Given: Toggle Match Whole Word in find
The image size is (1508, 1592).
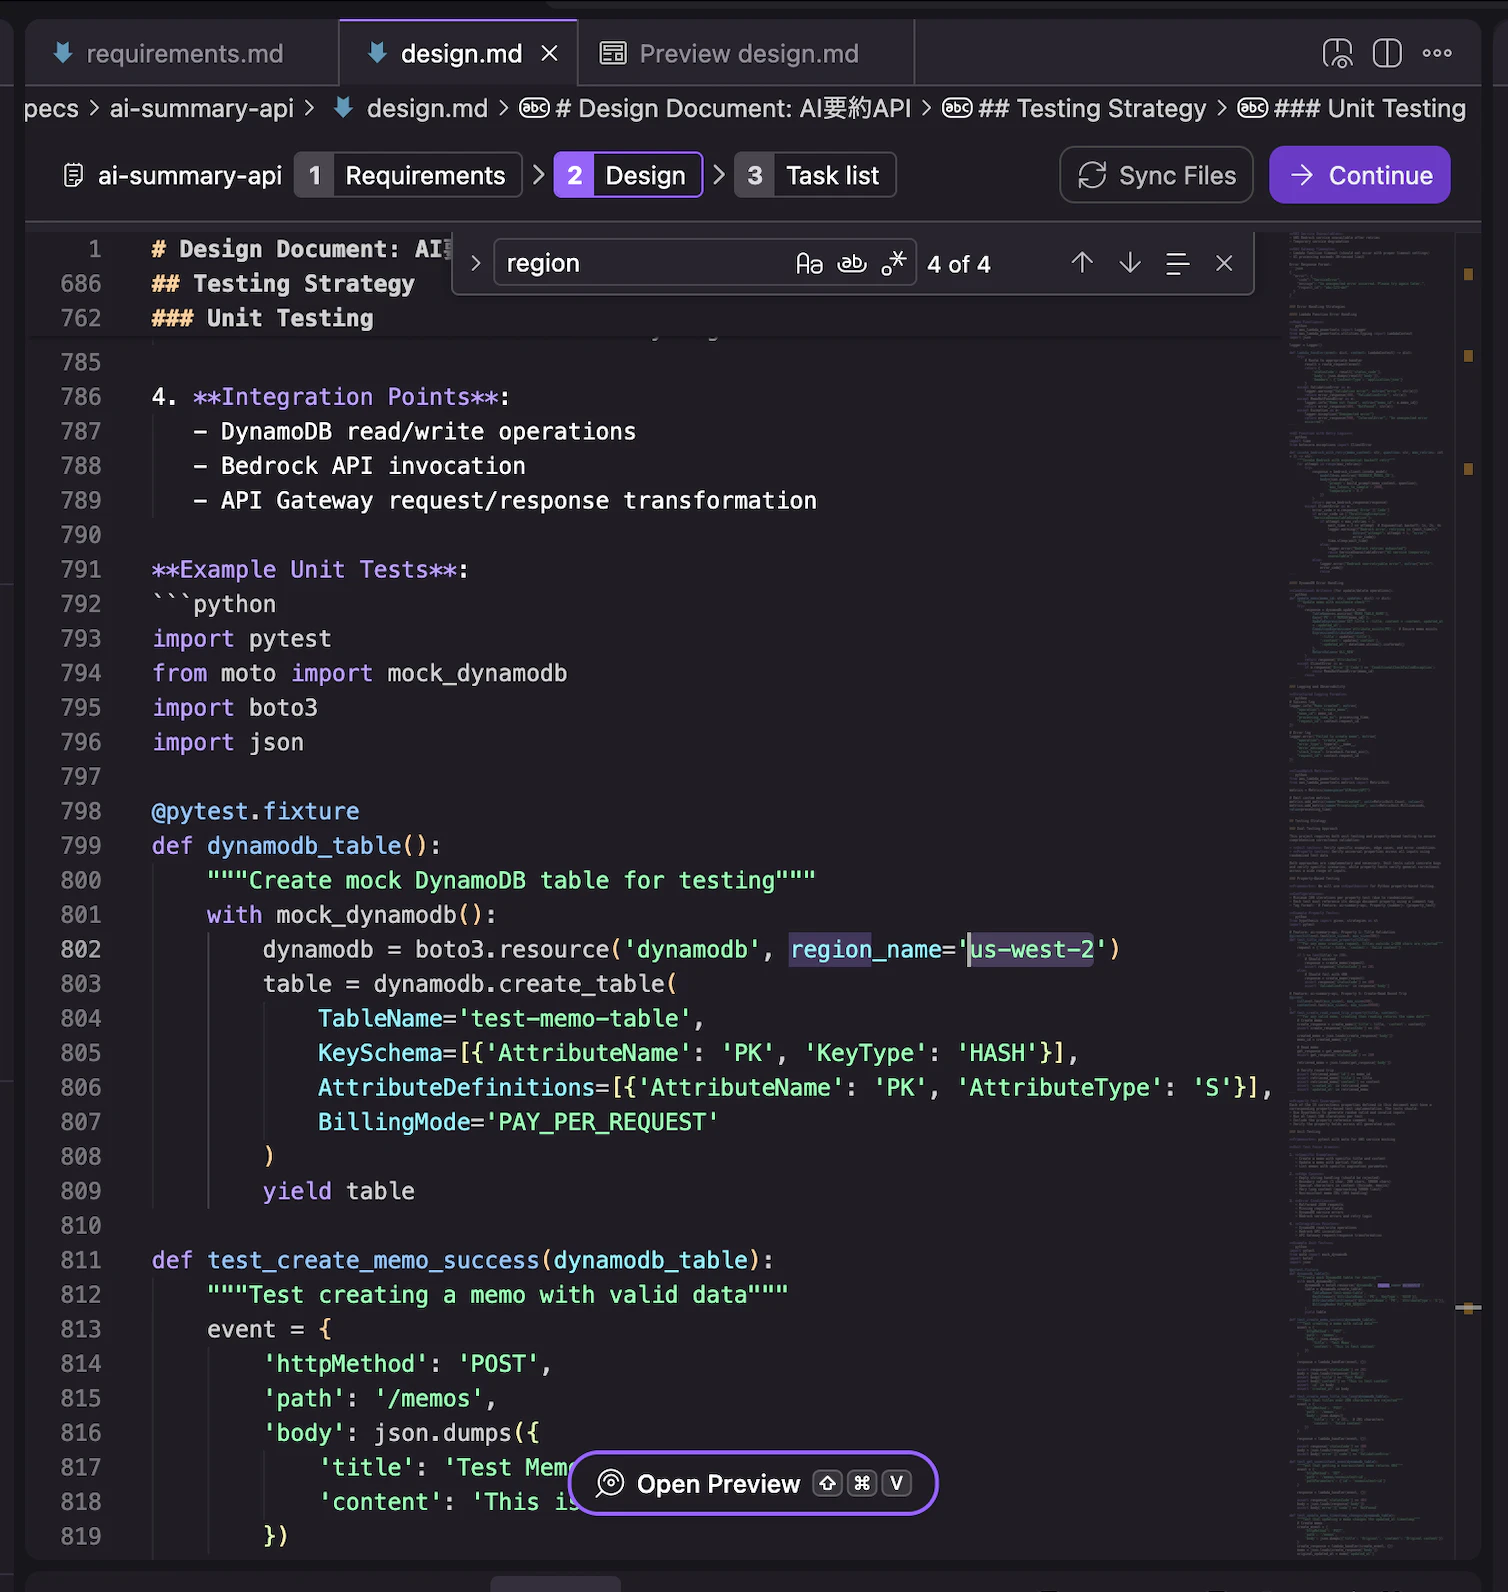Looking at the screenshot, I should click(852, 263).
